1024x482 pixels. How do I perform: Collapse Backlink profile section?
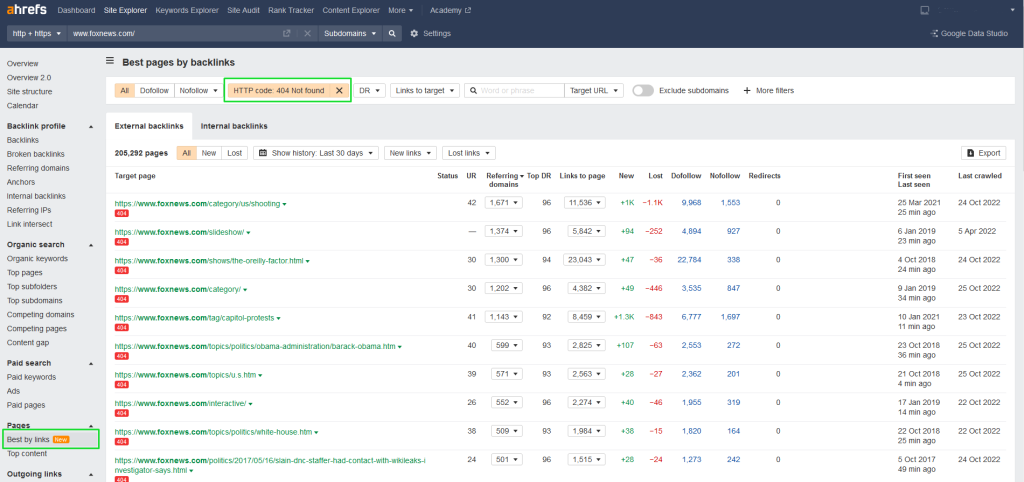(91, 127)
